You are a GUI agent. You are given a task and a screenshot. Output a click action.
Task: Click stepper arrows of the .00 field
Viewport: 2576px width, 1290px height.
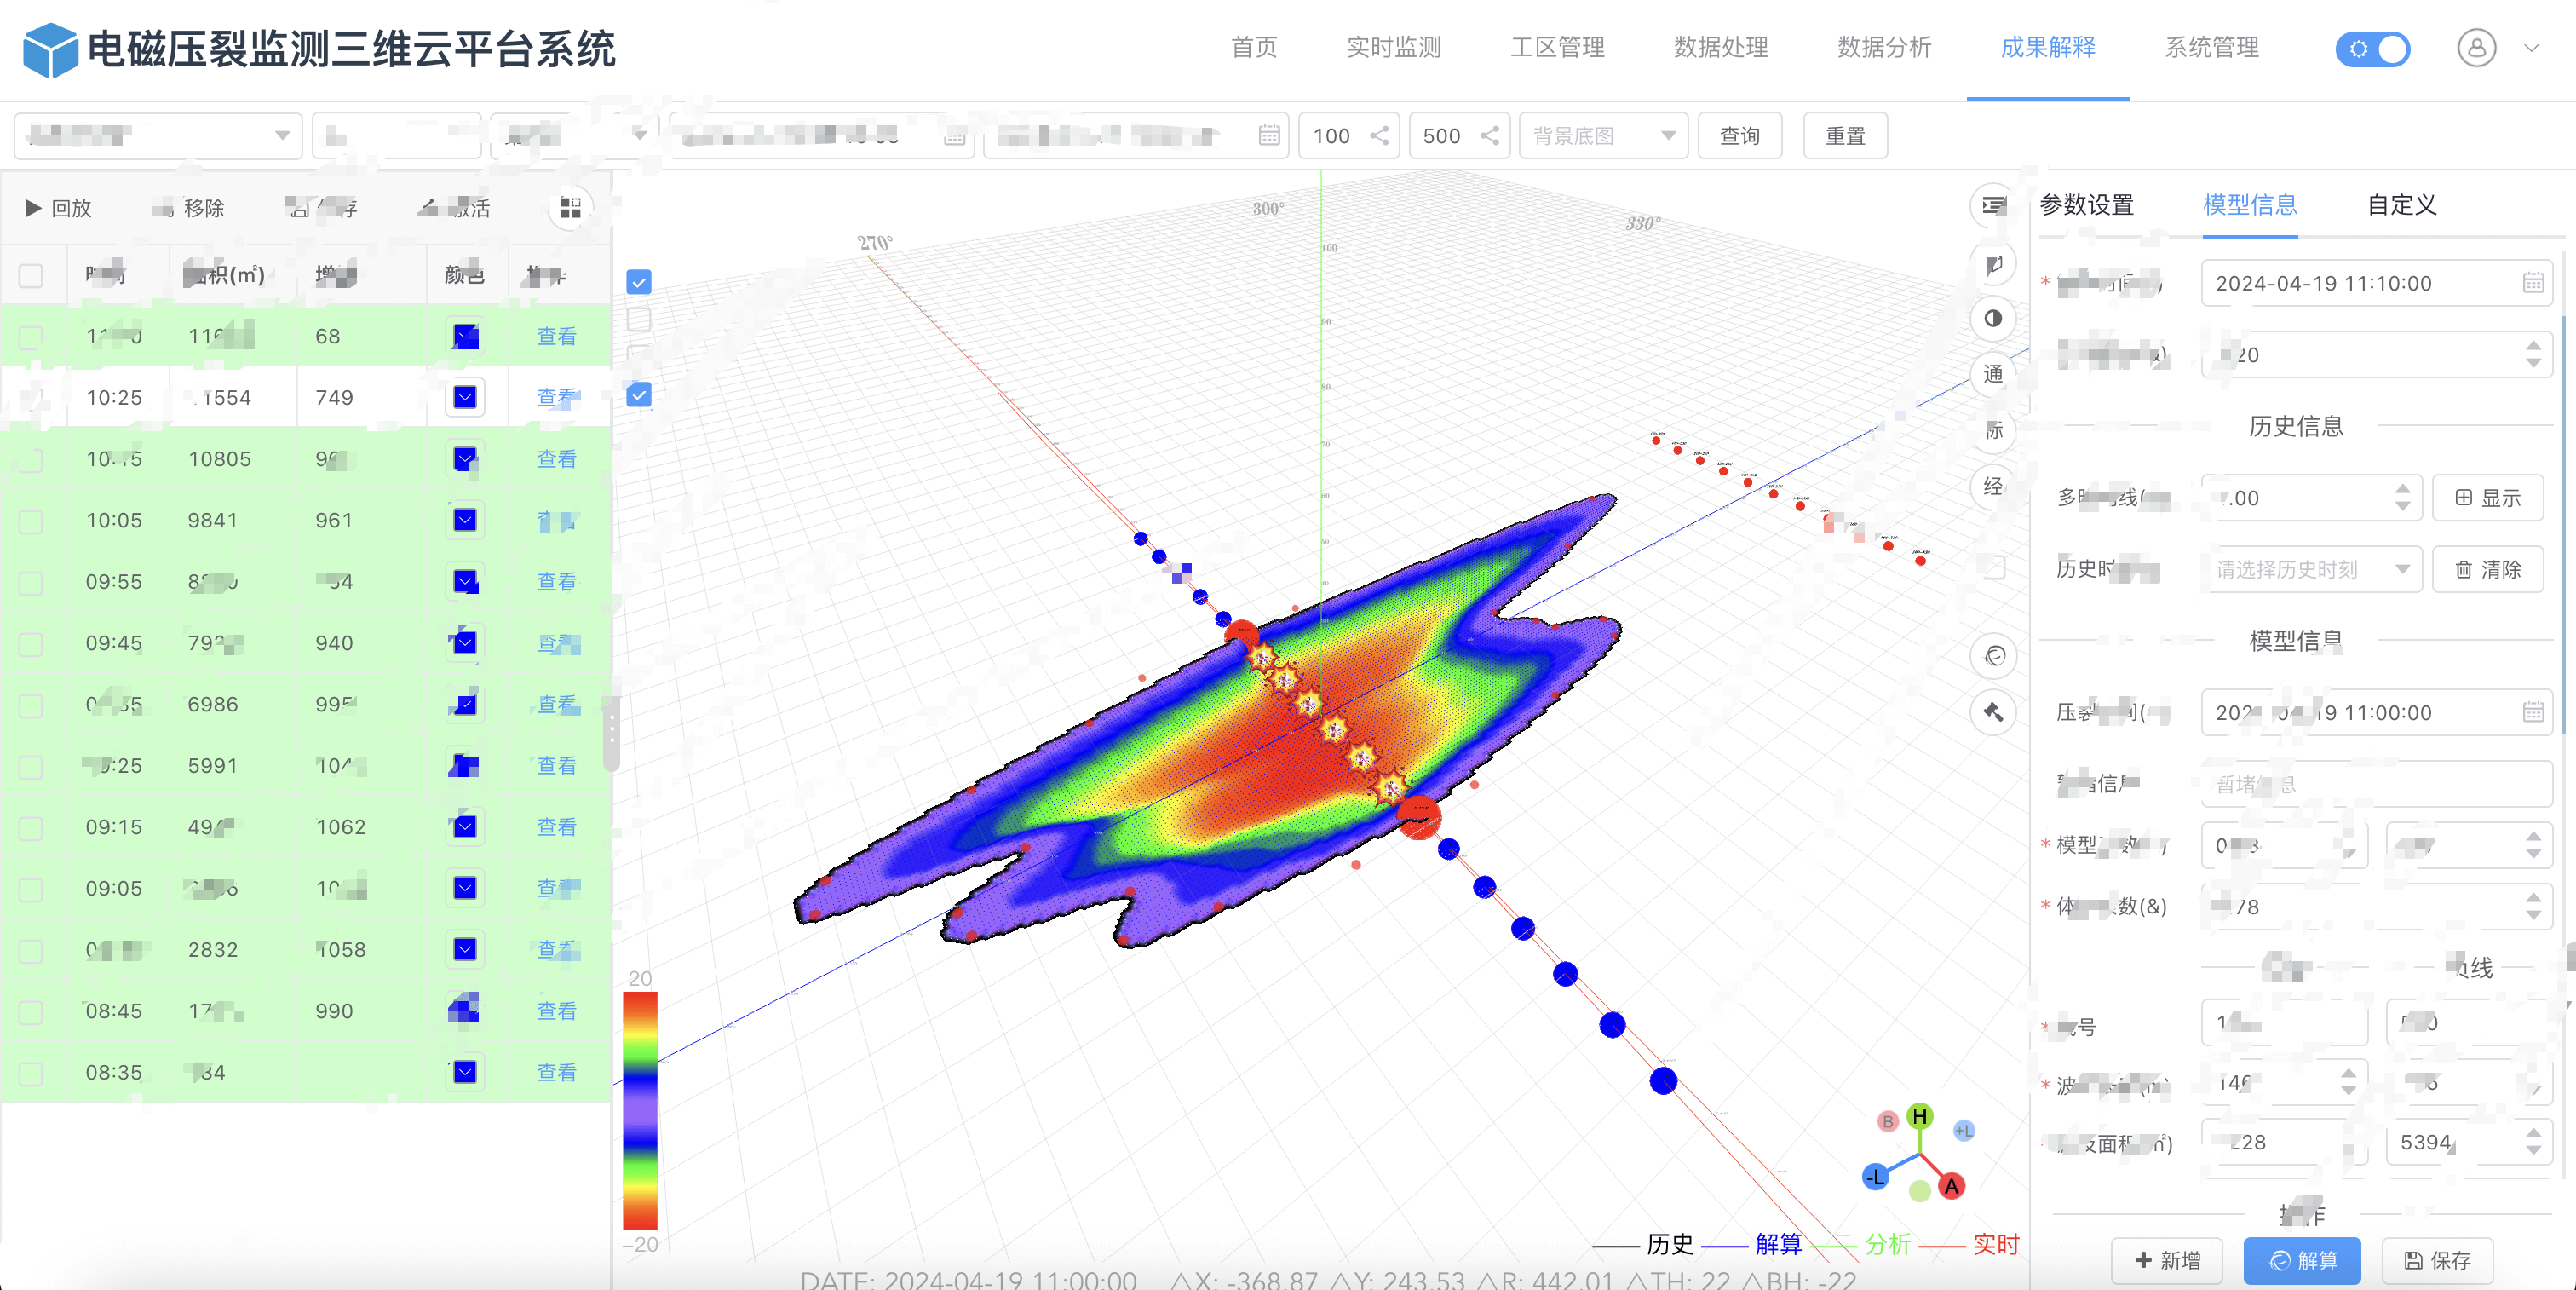pos(2402,497)
